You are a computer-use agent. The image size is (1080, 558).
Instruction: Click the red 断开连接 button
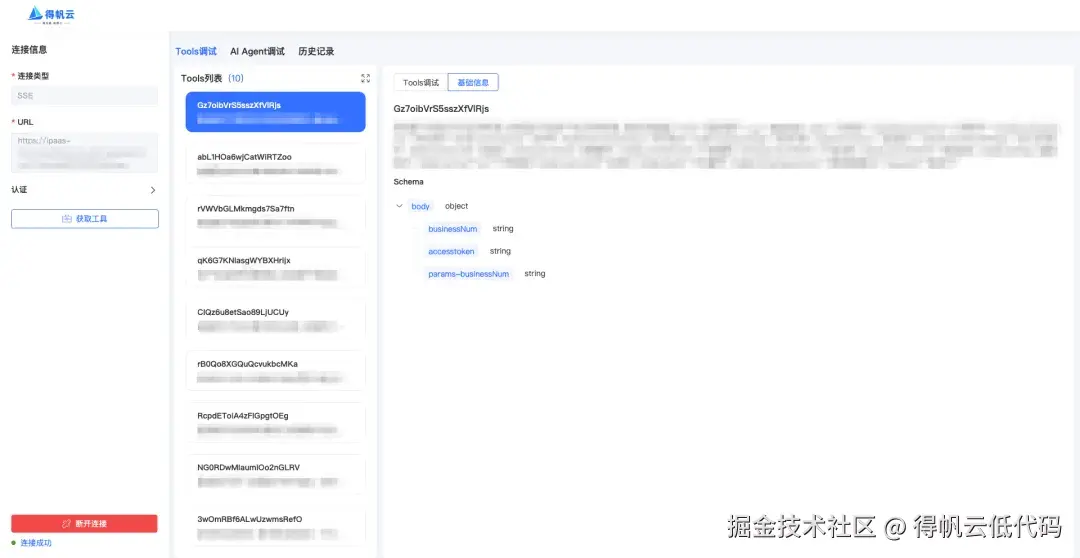coord(84,524)
